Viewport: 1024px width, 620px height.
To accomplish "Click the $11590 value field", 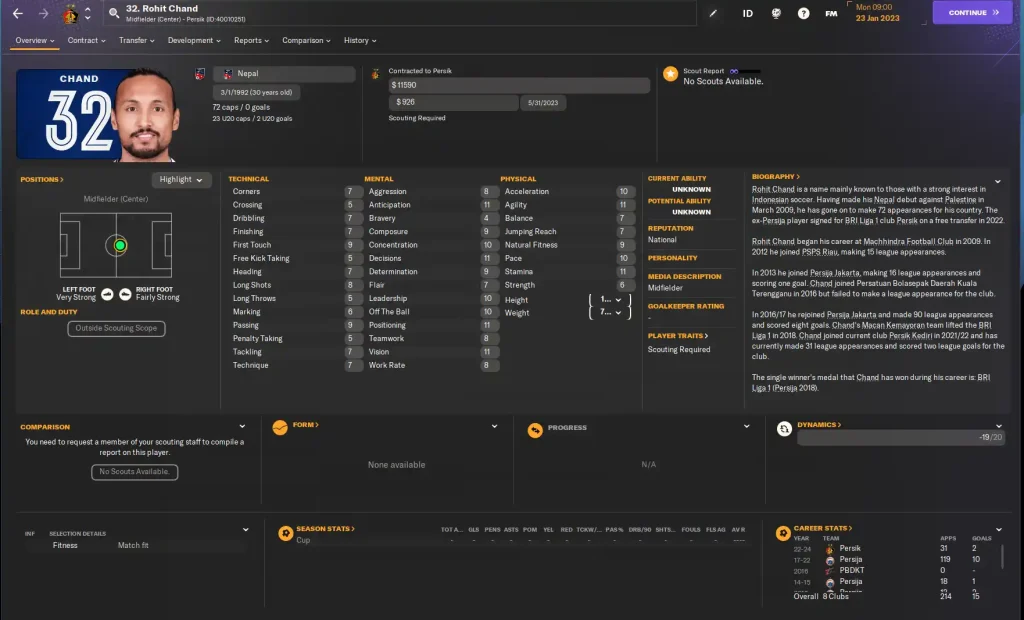I will [x=519, y=86].
